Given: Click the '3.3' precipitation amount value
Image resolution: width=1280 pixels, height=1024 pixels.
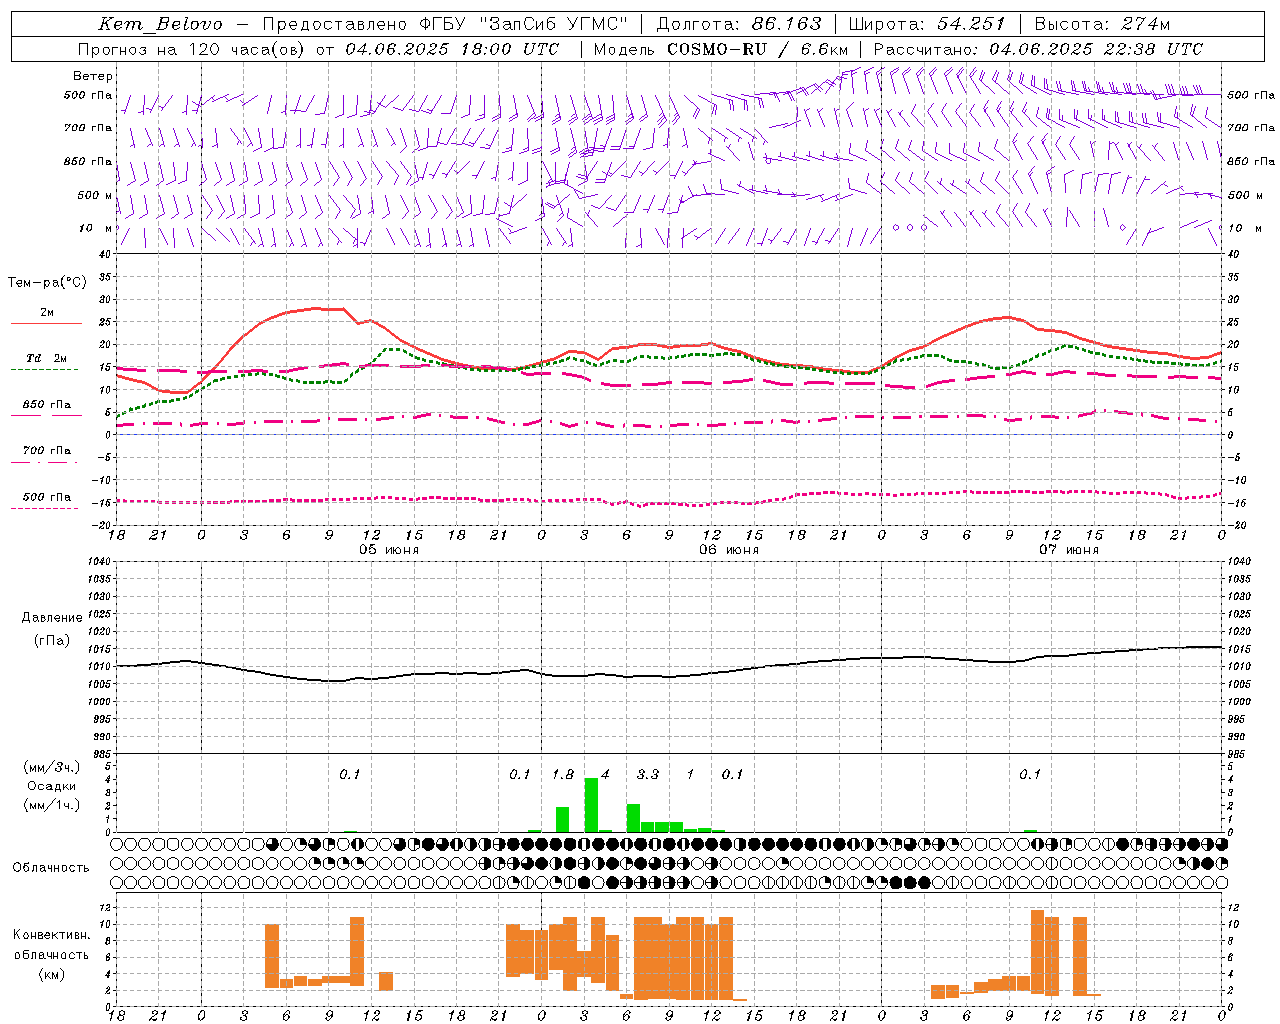Looking at the screenshot, I should [x=648, y=774].
